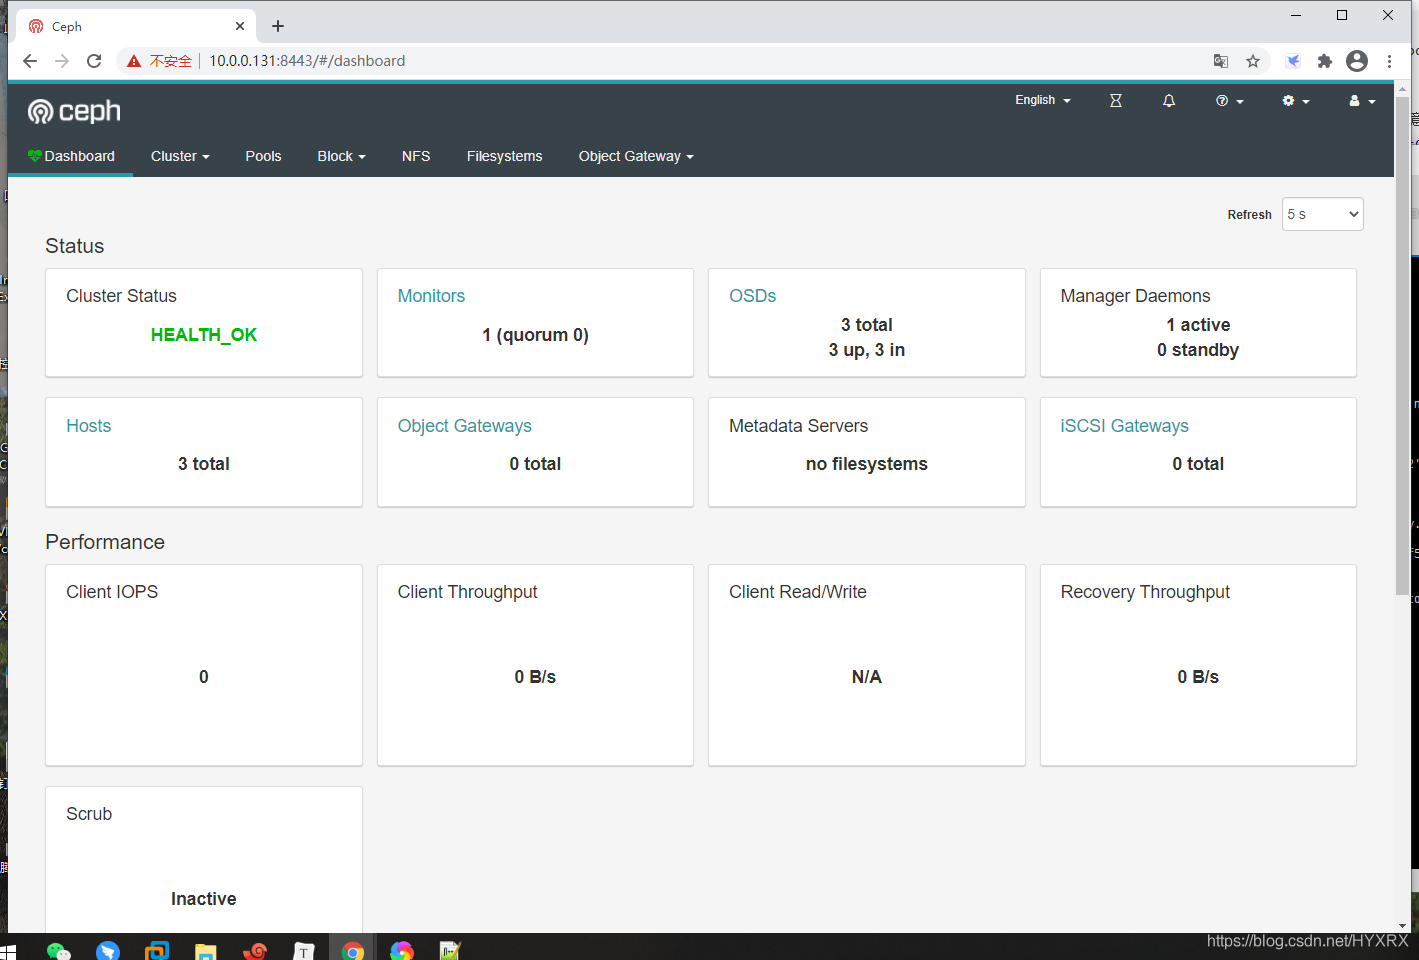Bookmark this page with star icon

point(1253,61)
